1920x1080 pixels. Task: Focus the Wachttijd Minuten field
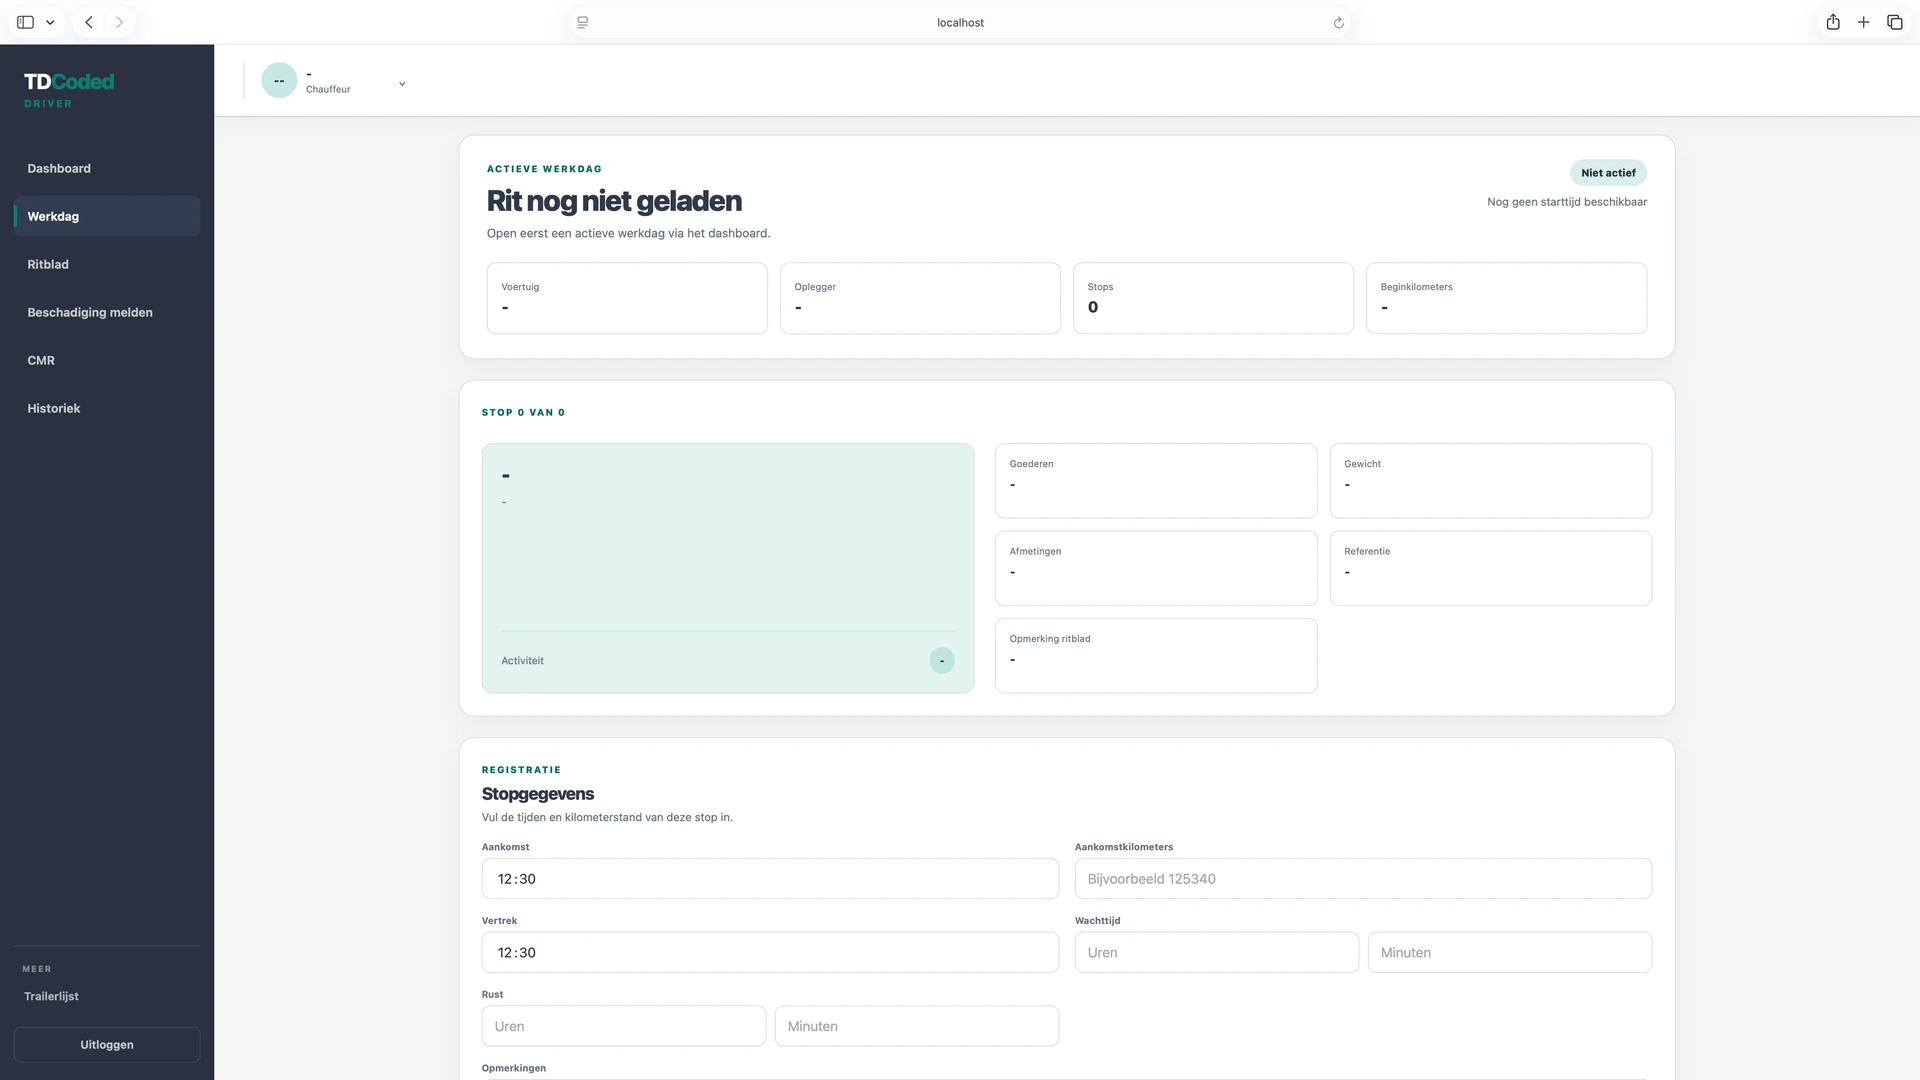1510,952
